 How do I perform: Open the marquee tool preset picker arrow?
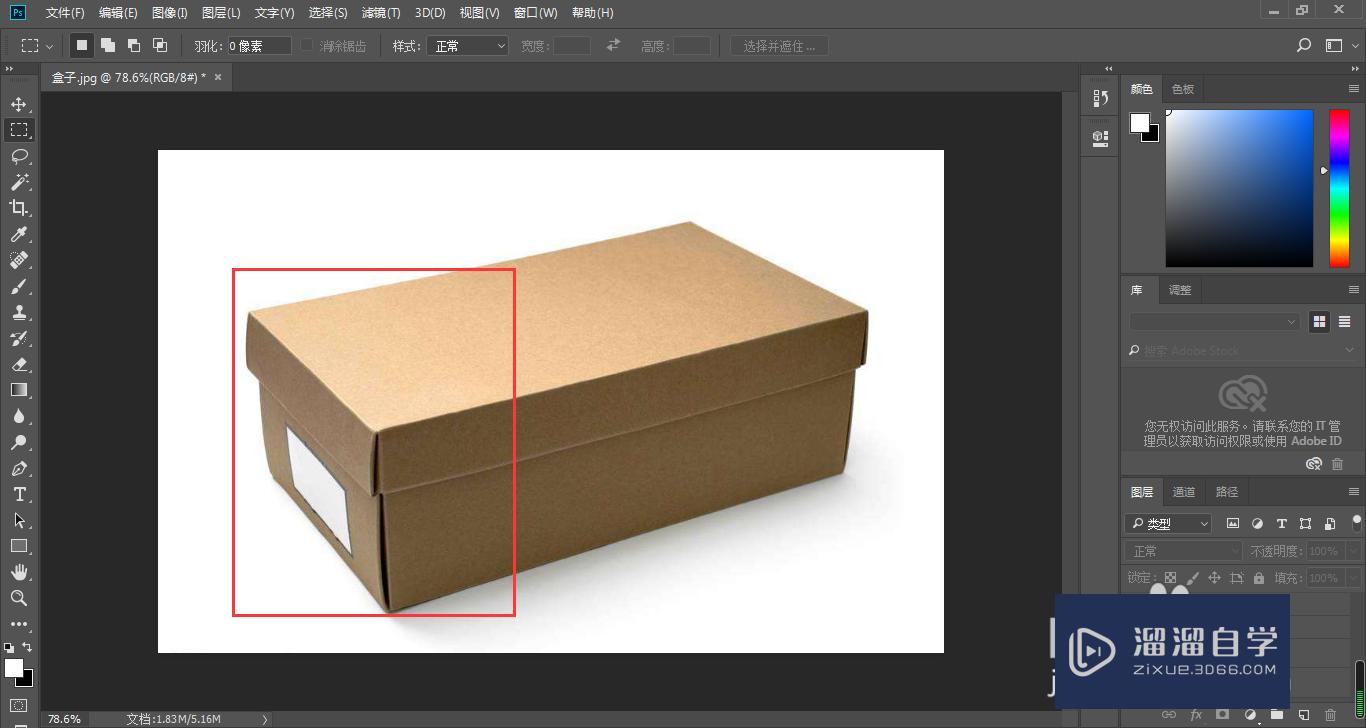click(49, 46)
